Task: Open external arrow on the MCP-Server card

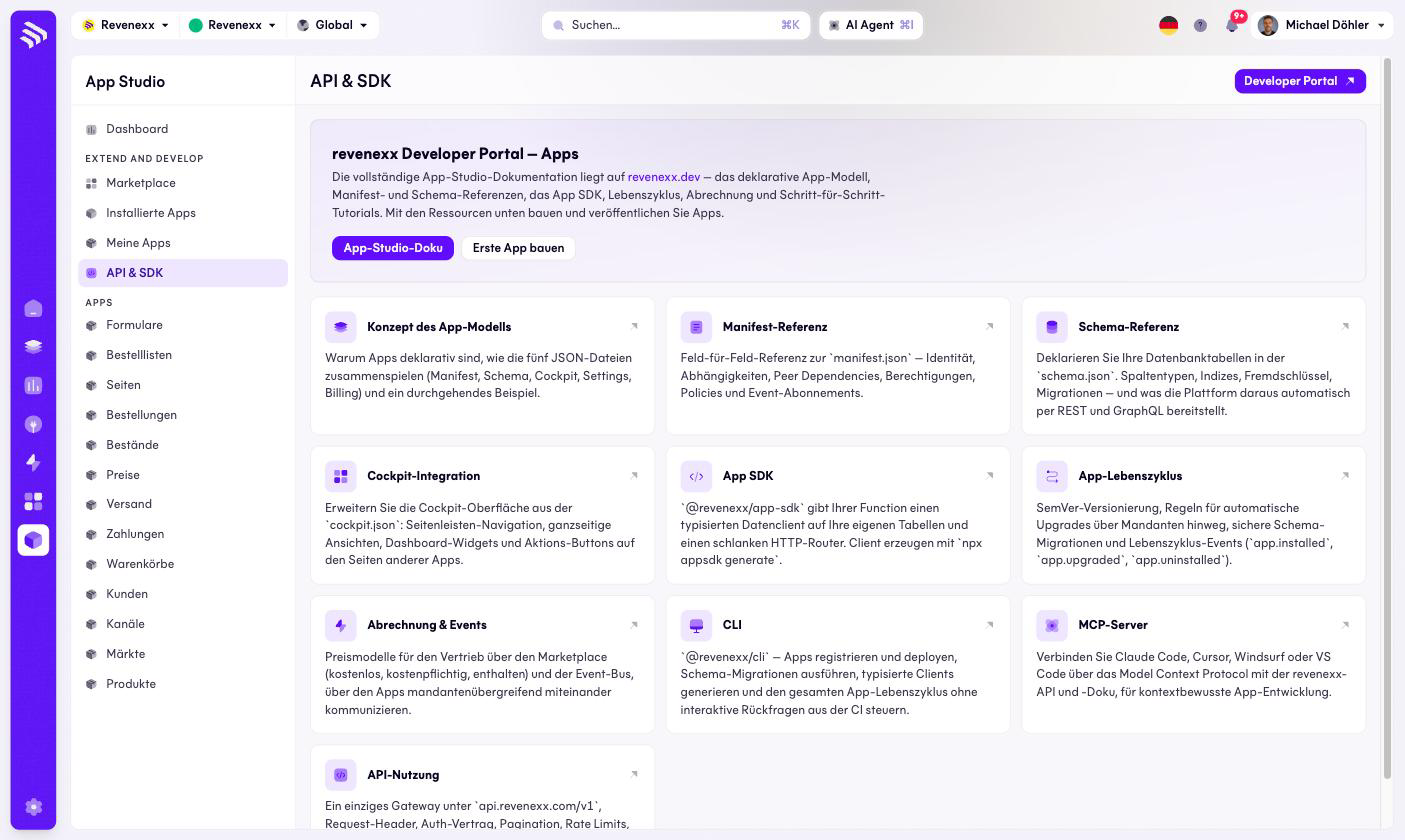Action: pyautogui.click(x=1345, y=624)
